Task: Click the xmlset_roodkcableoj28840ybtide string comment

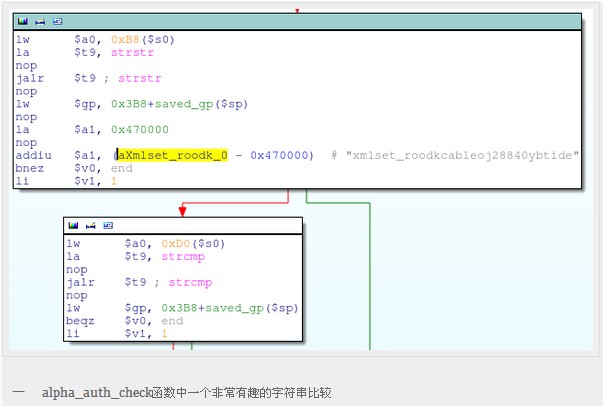Action: click(462, 155)
